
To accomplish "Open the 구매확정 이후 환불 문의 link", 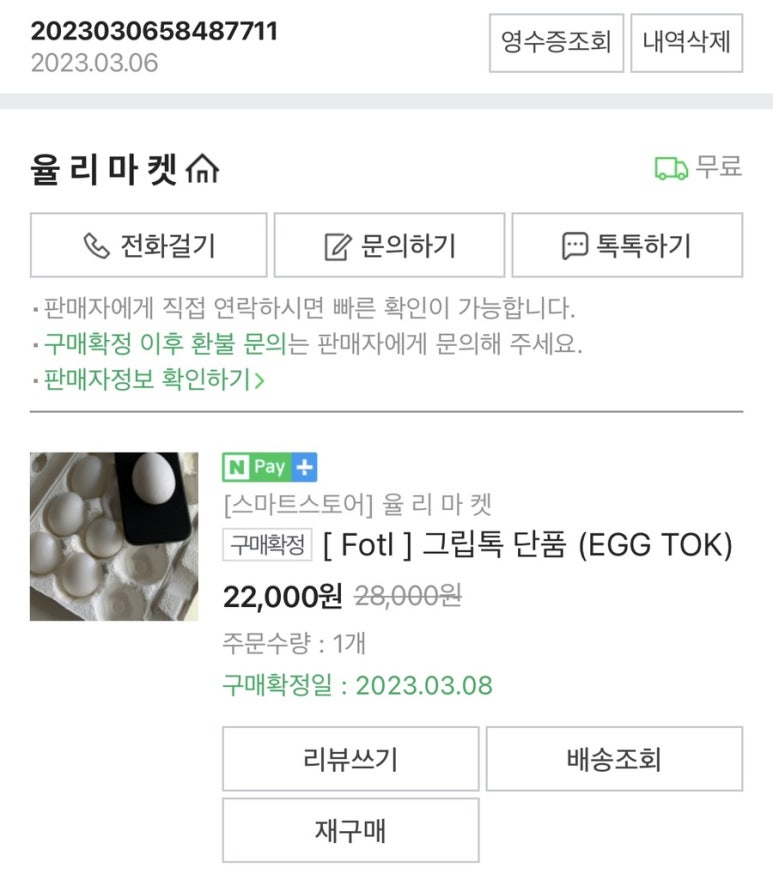I will click(164, 345).
